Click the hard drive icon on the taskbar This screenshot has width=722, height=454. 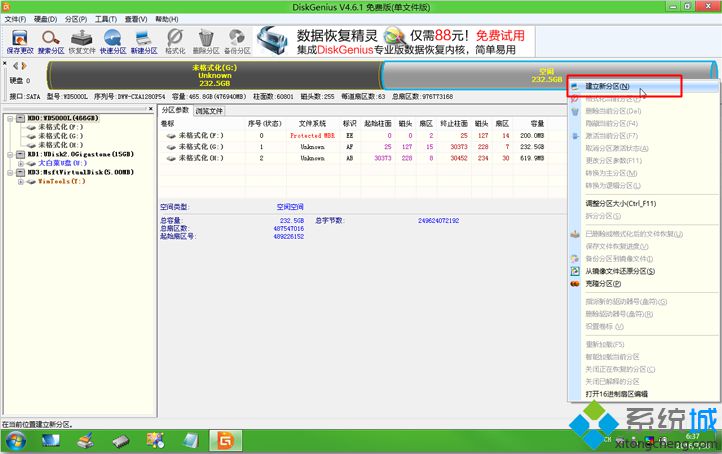(121, 442)
